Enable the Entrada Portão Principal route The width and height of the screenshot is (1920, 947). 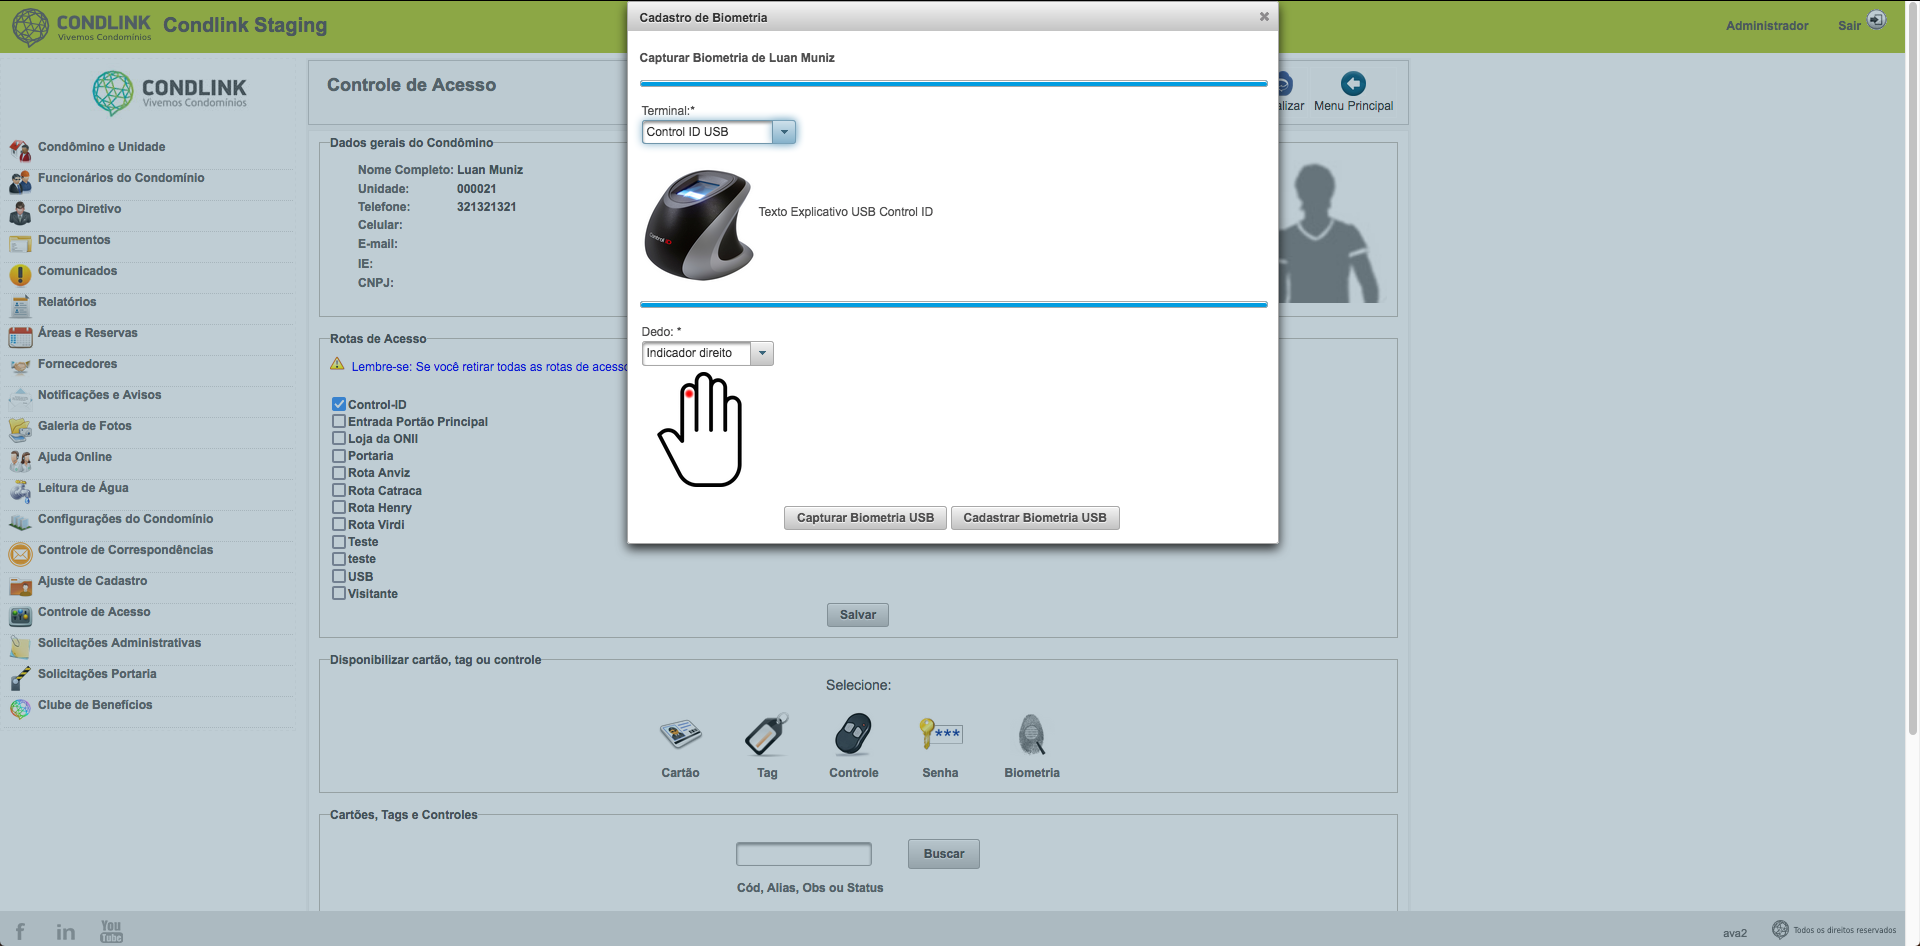tap(338, 421)
